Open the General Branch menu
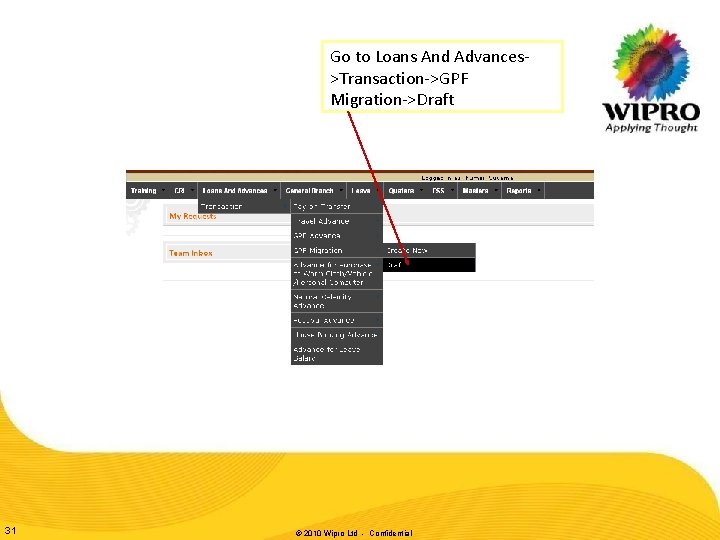 click(309, 191)
